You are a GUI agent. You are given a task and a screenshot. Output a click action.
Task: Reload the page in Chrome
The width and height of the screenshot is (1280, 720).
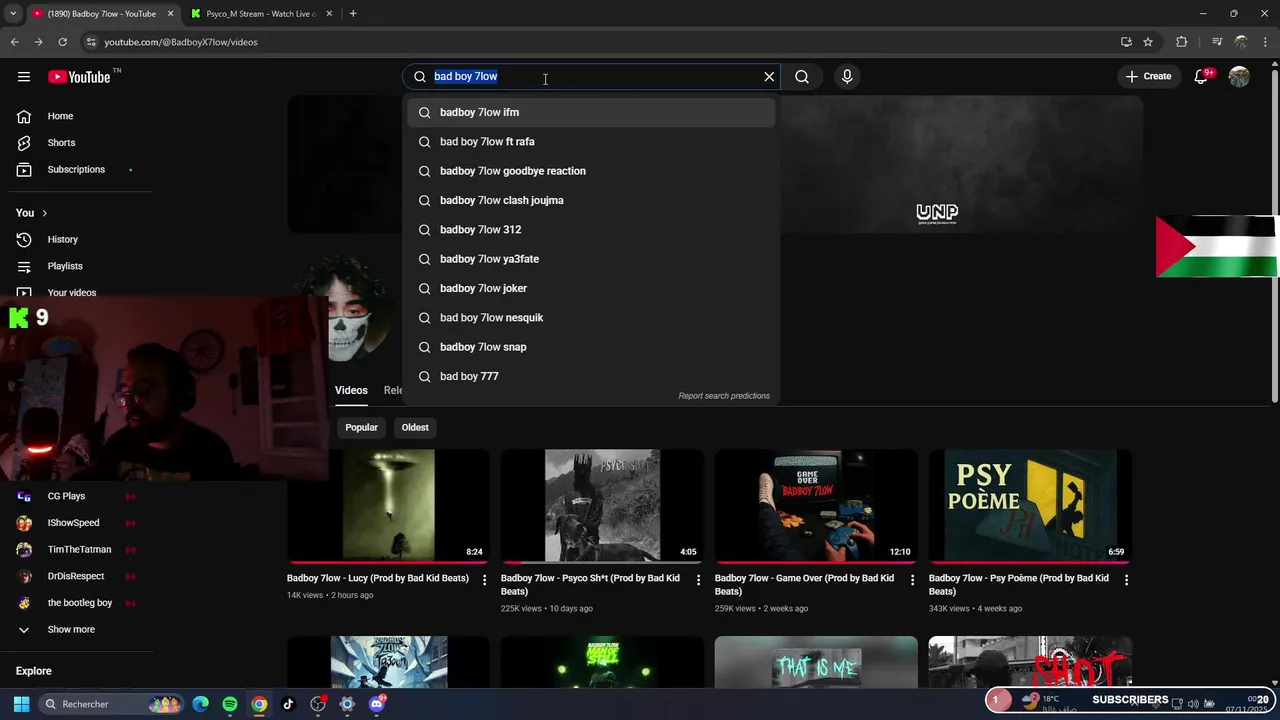click(62, 42)
